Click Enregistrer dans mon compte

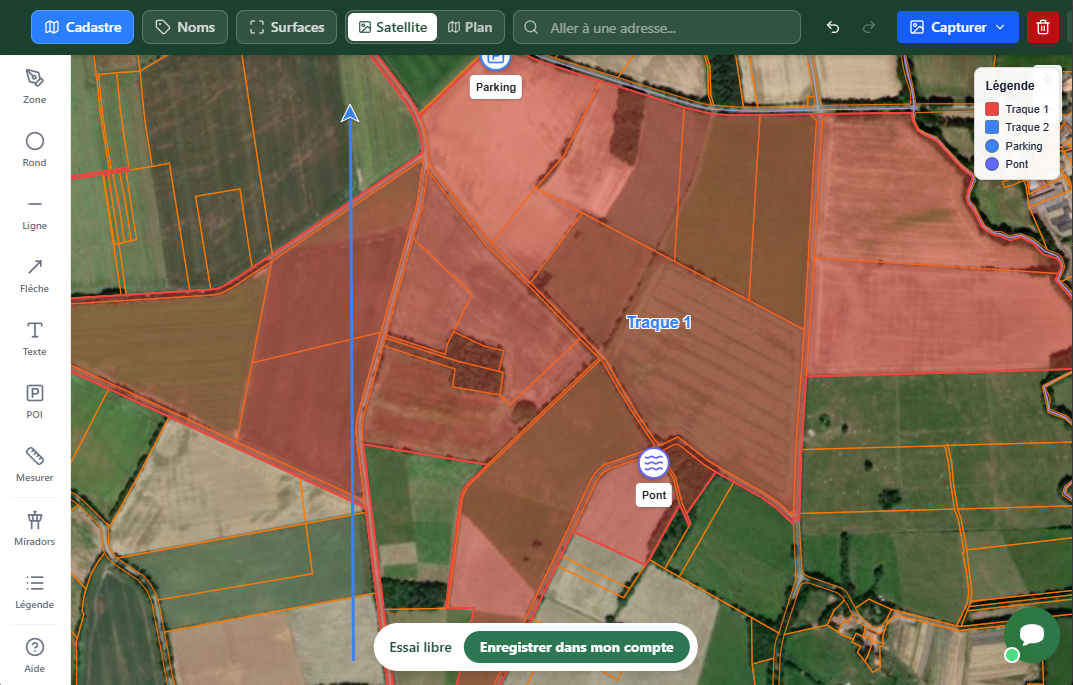click(576, 647)
